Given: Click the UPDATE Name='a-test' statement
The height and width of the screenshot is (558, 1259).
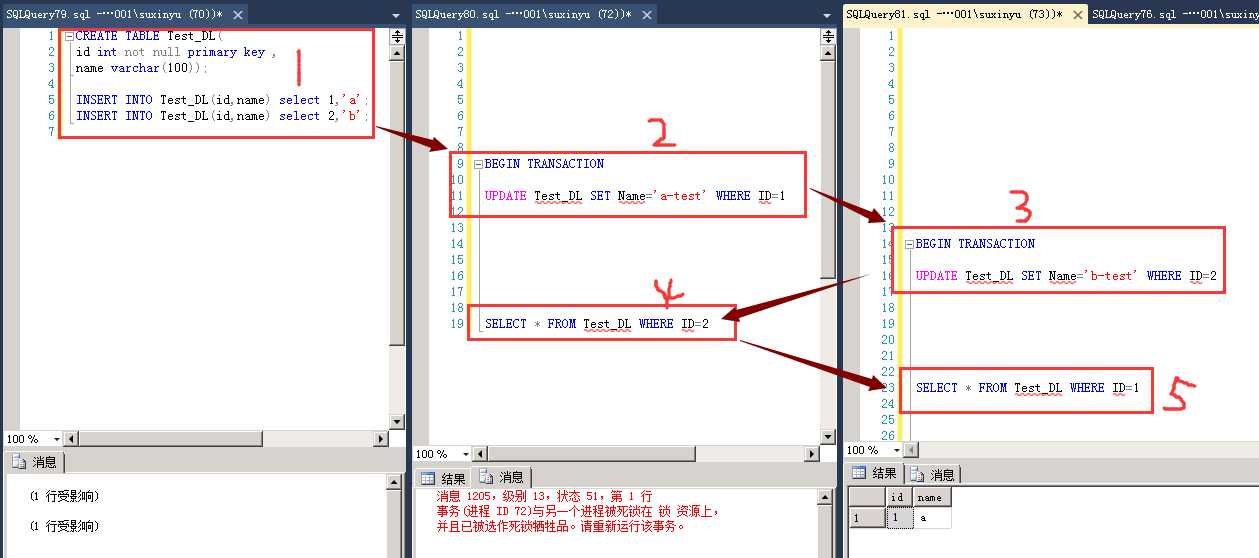Looking at the screenshot, I should coord(635,196).
